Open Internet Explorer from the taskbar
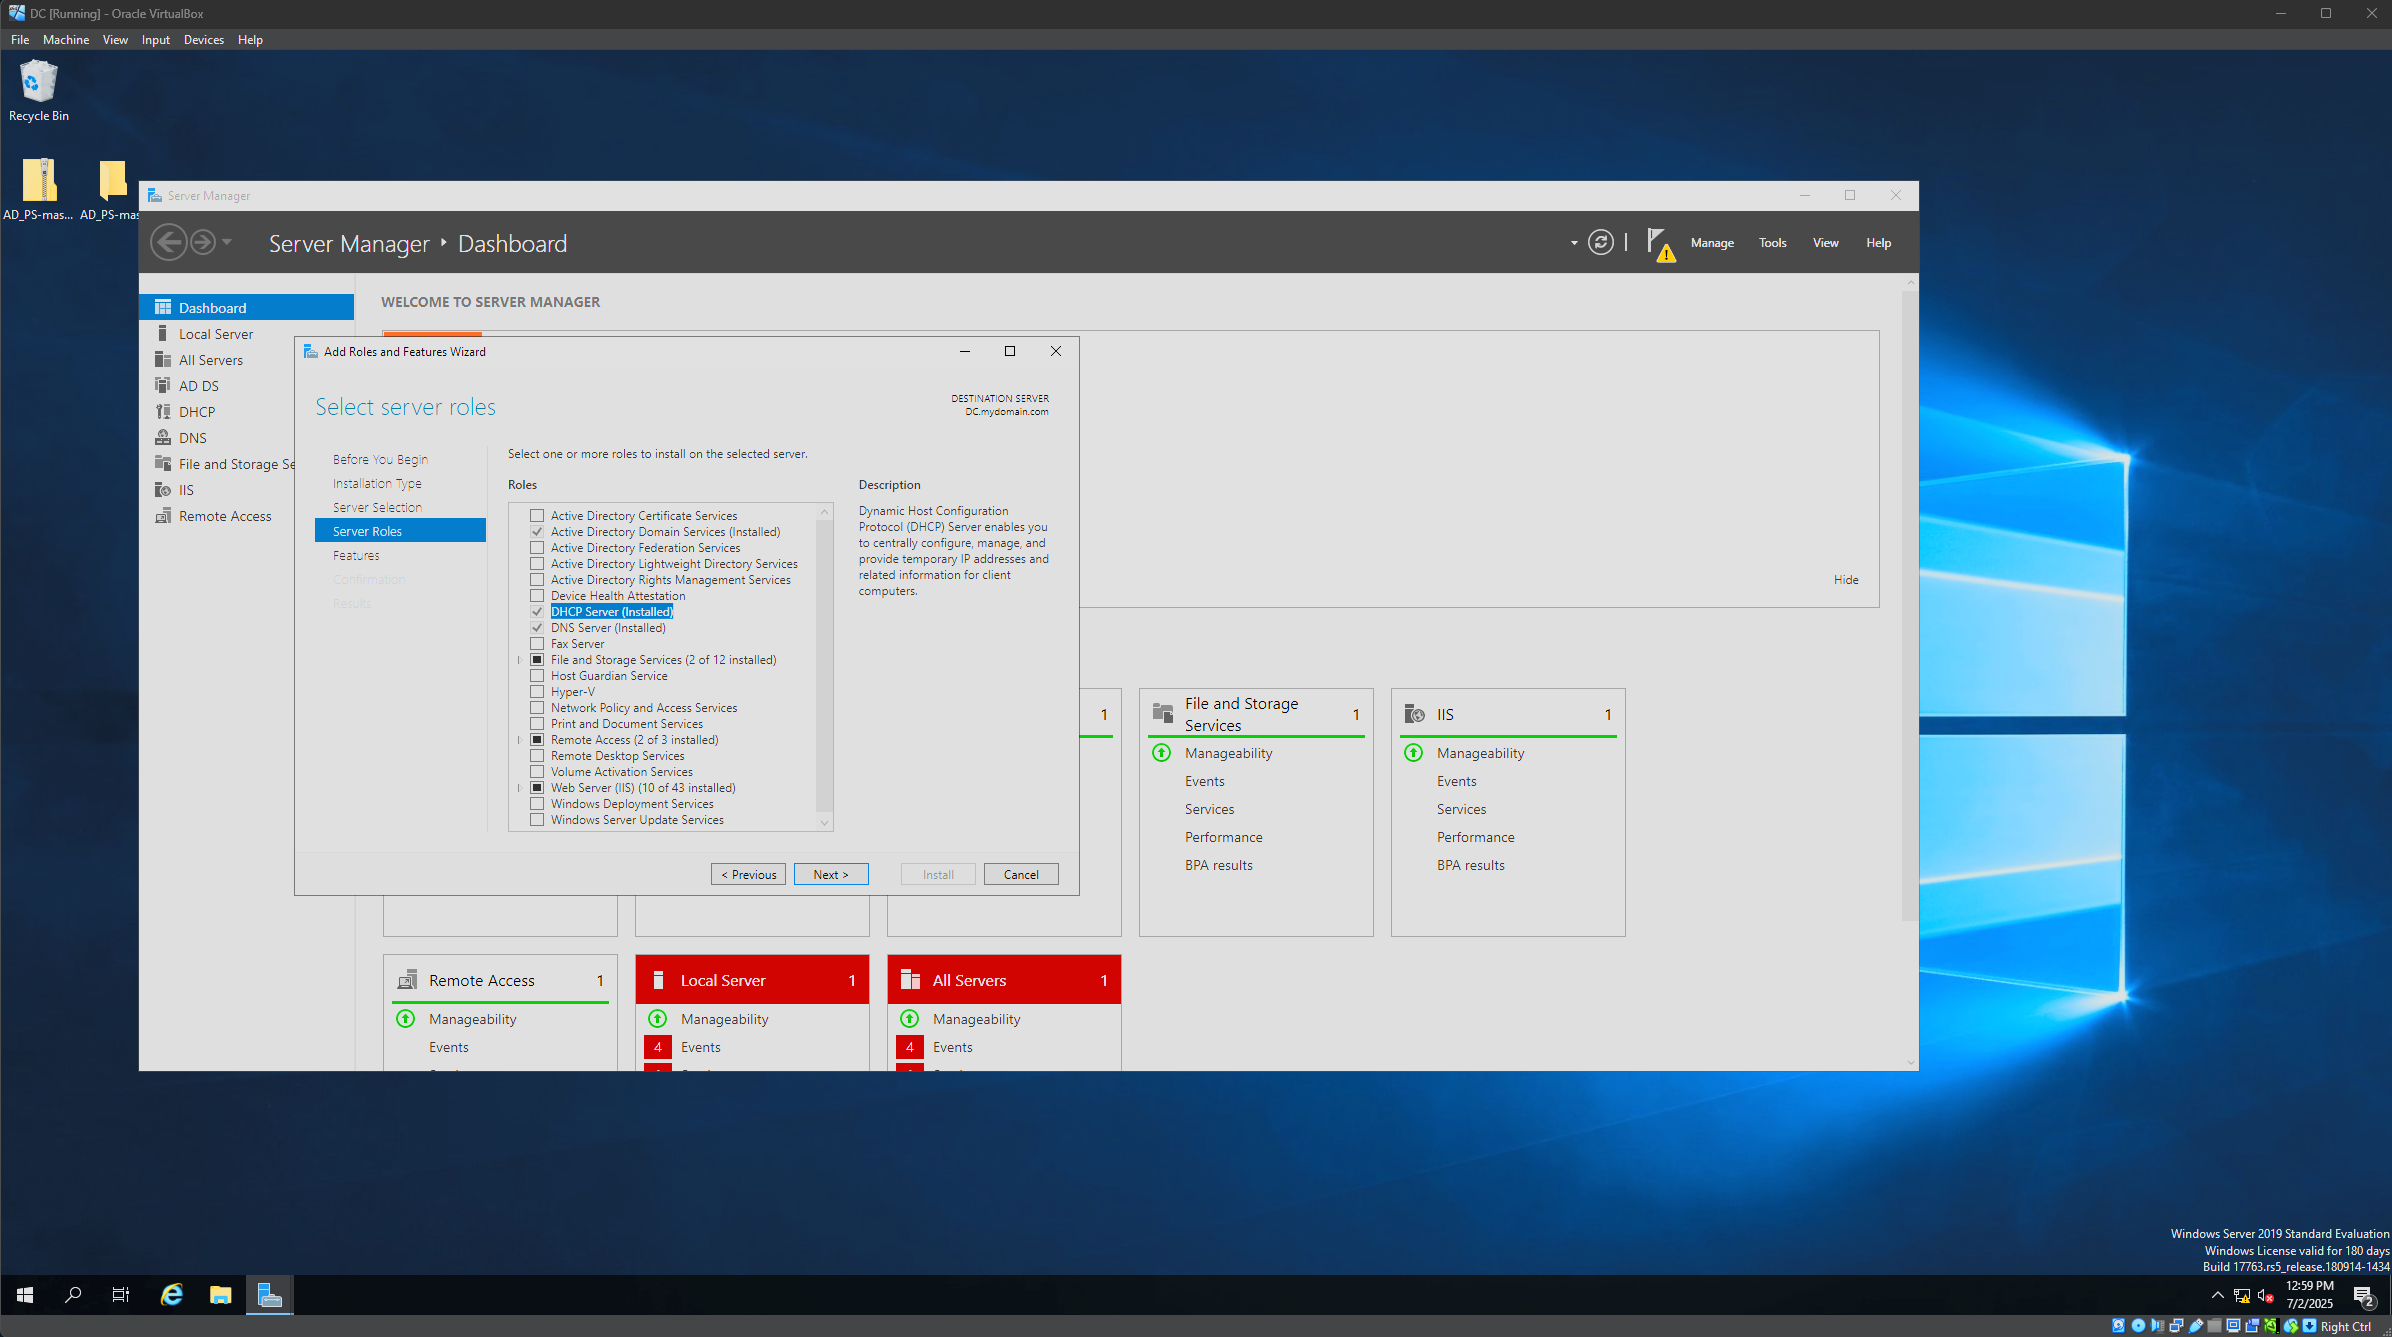The height and width of the screenshot is (1337, 2392). [x=172, y=1295]
